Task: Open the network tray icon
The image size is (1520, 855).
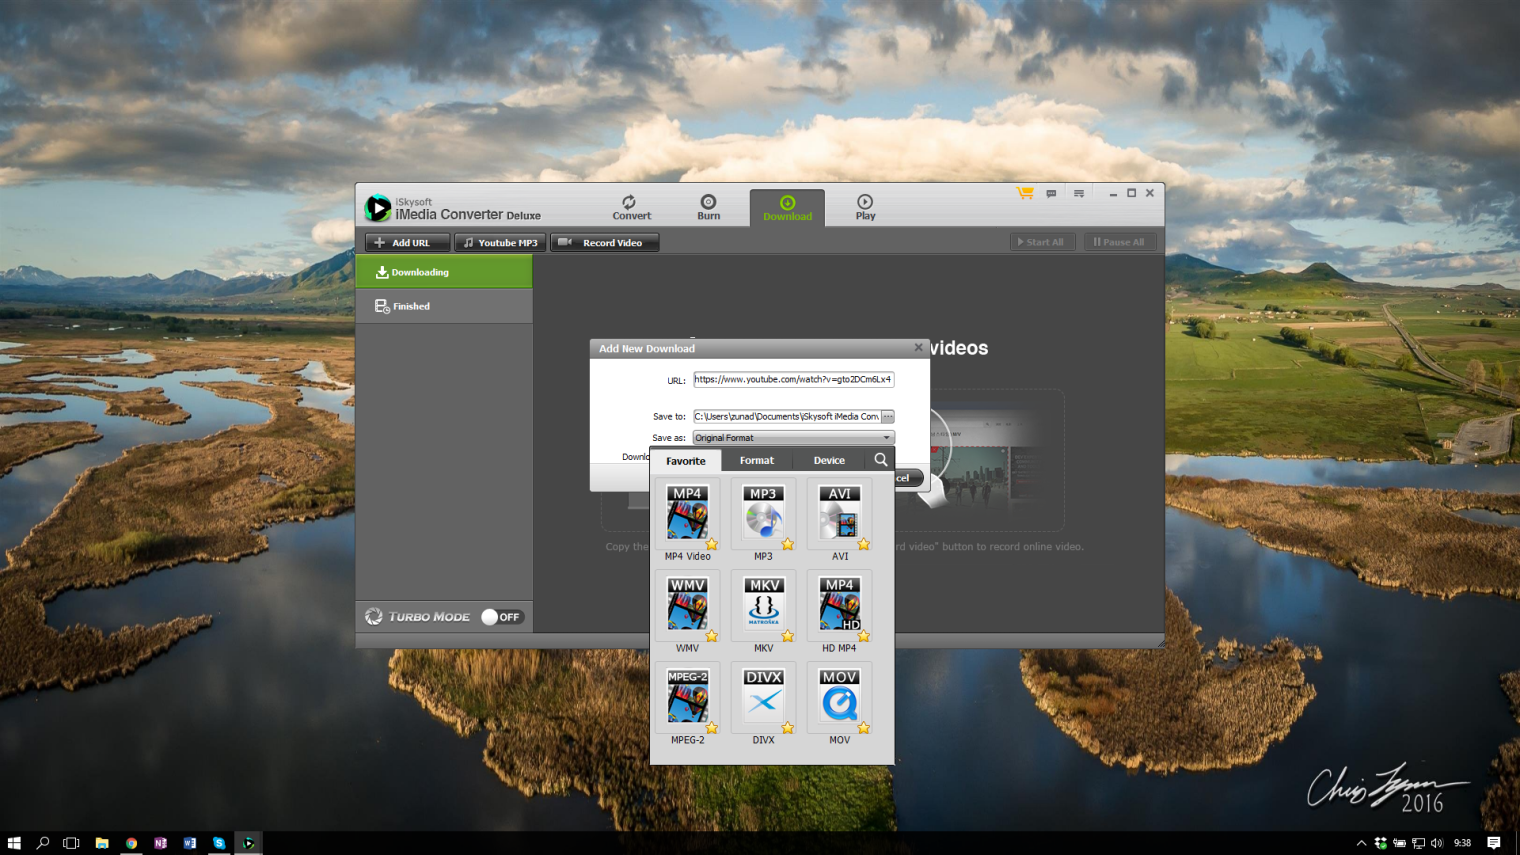Action: coord(1418,843)
